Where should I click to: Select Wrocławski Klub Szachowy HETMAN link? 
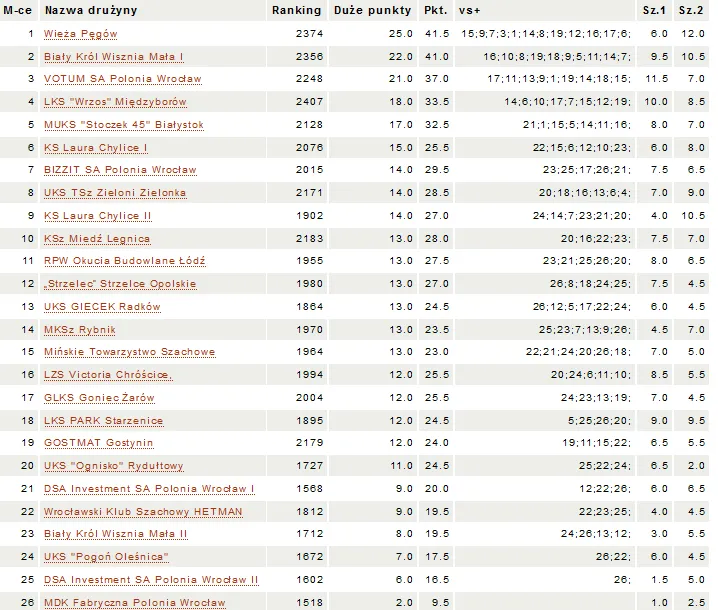pyautogui.click(x=142, y=512)
